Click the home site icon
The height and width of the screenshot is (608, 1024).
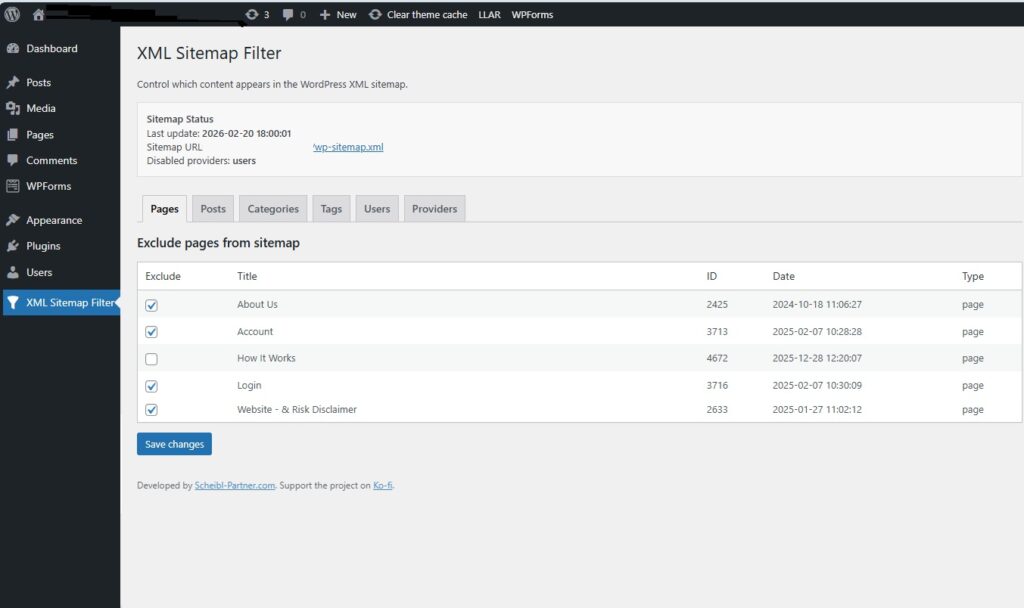[x=39, y=15]
